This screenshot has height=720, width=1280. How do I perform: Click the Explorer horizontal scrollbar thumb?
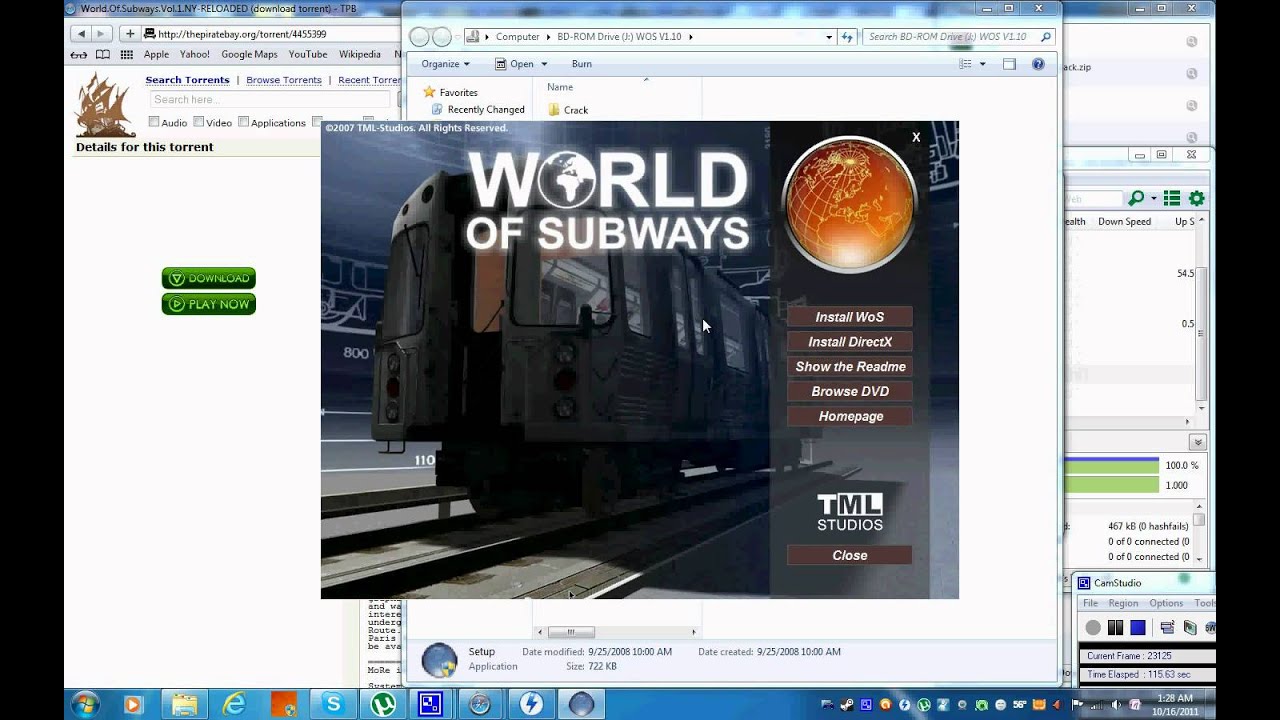[571, 632]
